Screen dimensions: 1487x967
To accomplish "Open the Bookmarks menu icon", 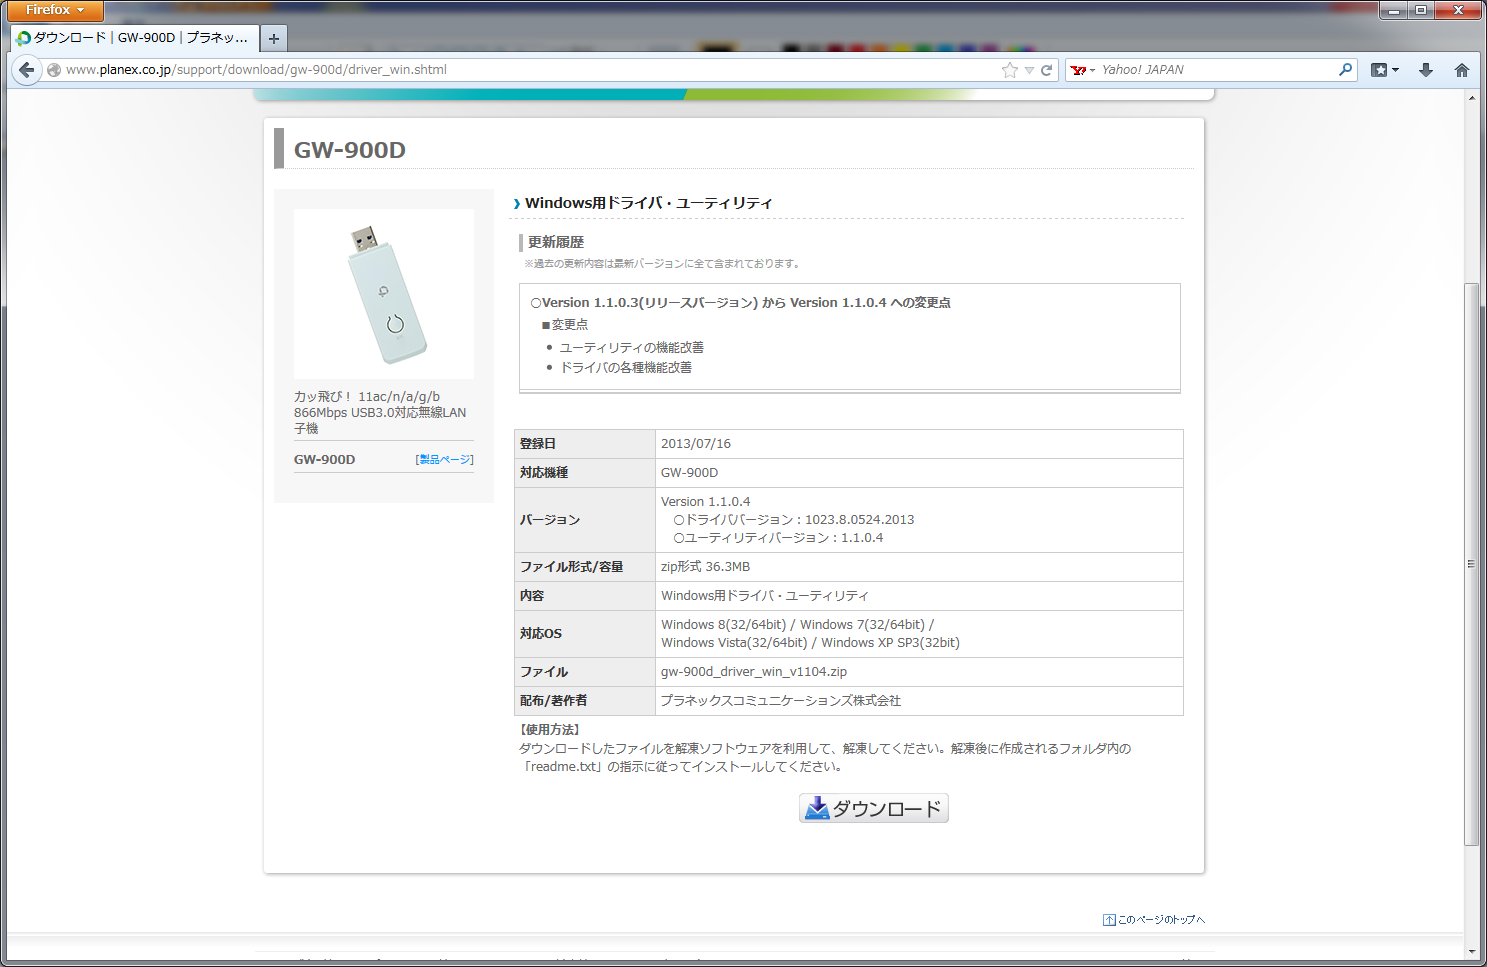I will (1385, 70).
